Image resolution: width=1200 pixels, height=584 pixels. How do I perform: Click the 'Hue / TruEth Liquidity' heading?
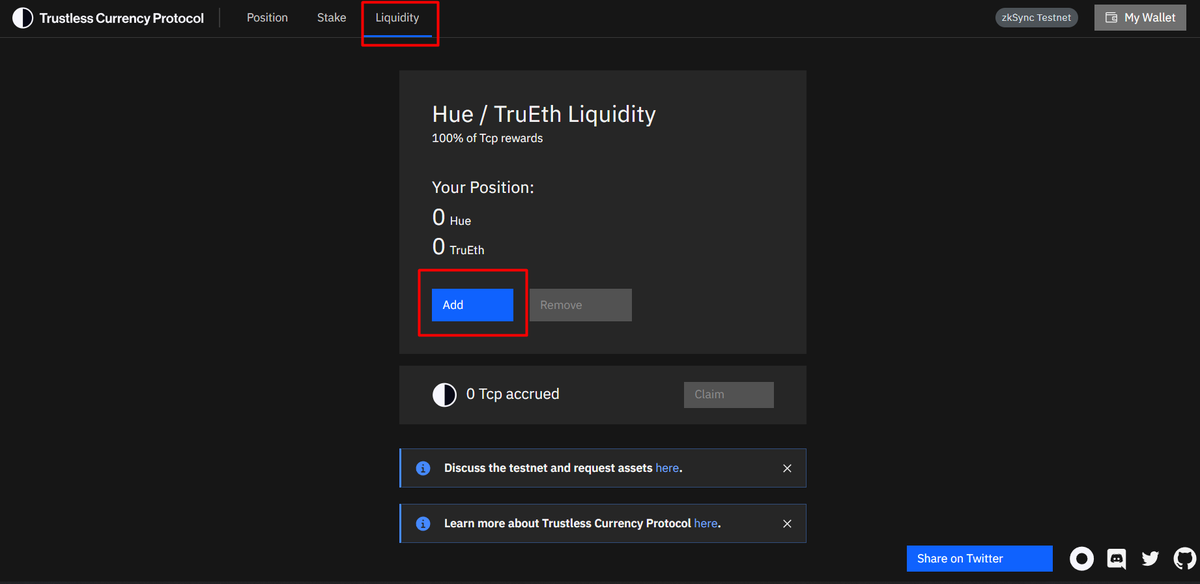544,114
